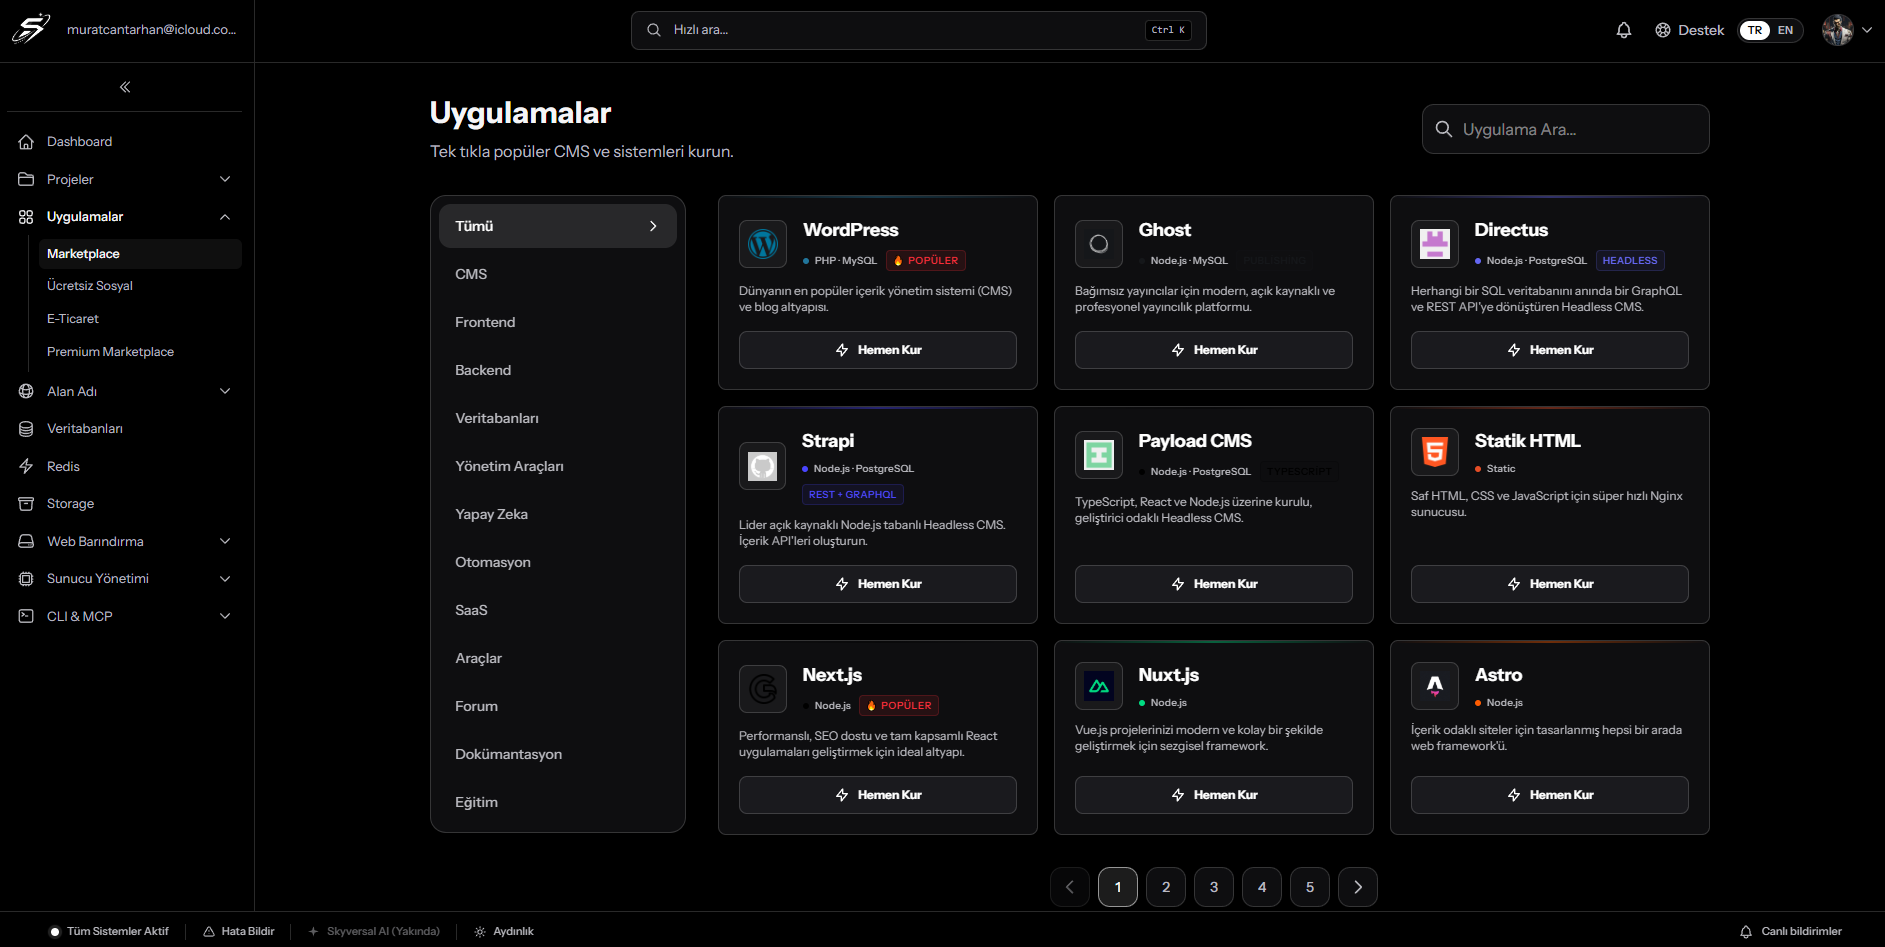This screenshot has width=1885, height=947.
Task: Toggle Aydınlık light theme
Action: coord(504,931)
